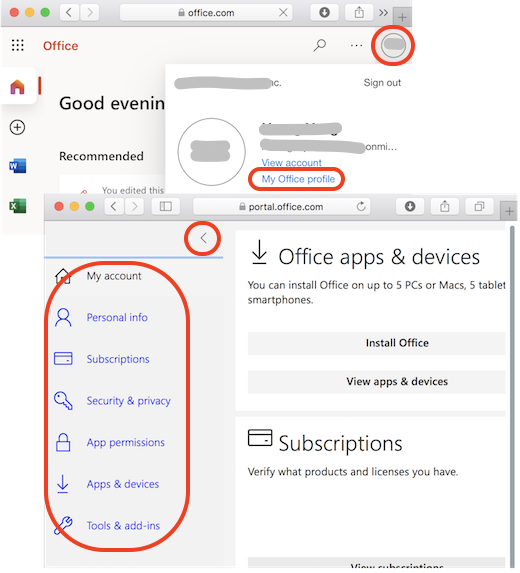
Task: Open a new tab in the office.com window
Action: tap(402, 17)
